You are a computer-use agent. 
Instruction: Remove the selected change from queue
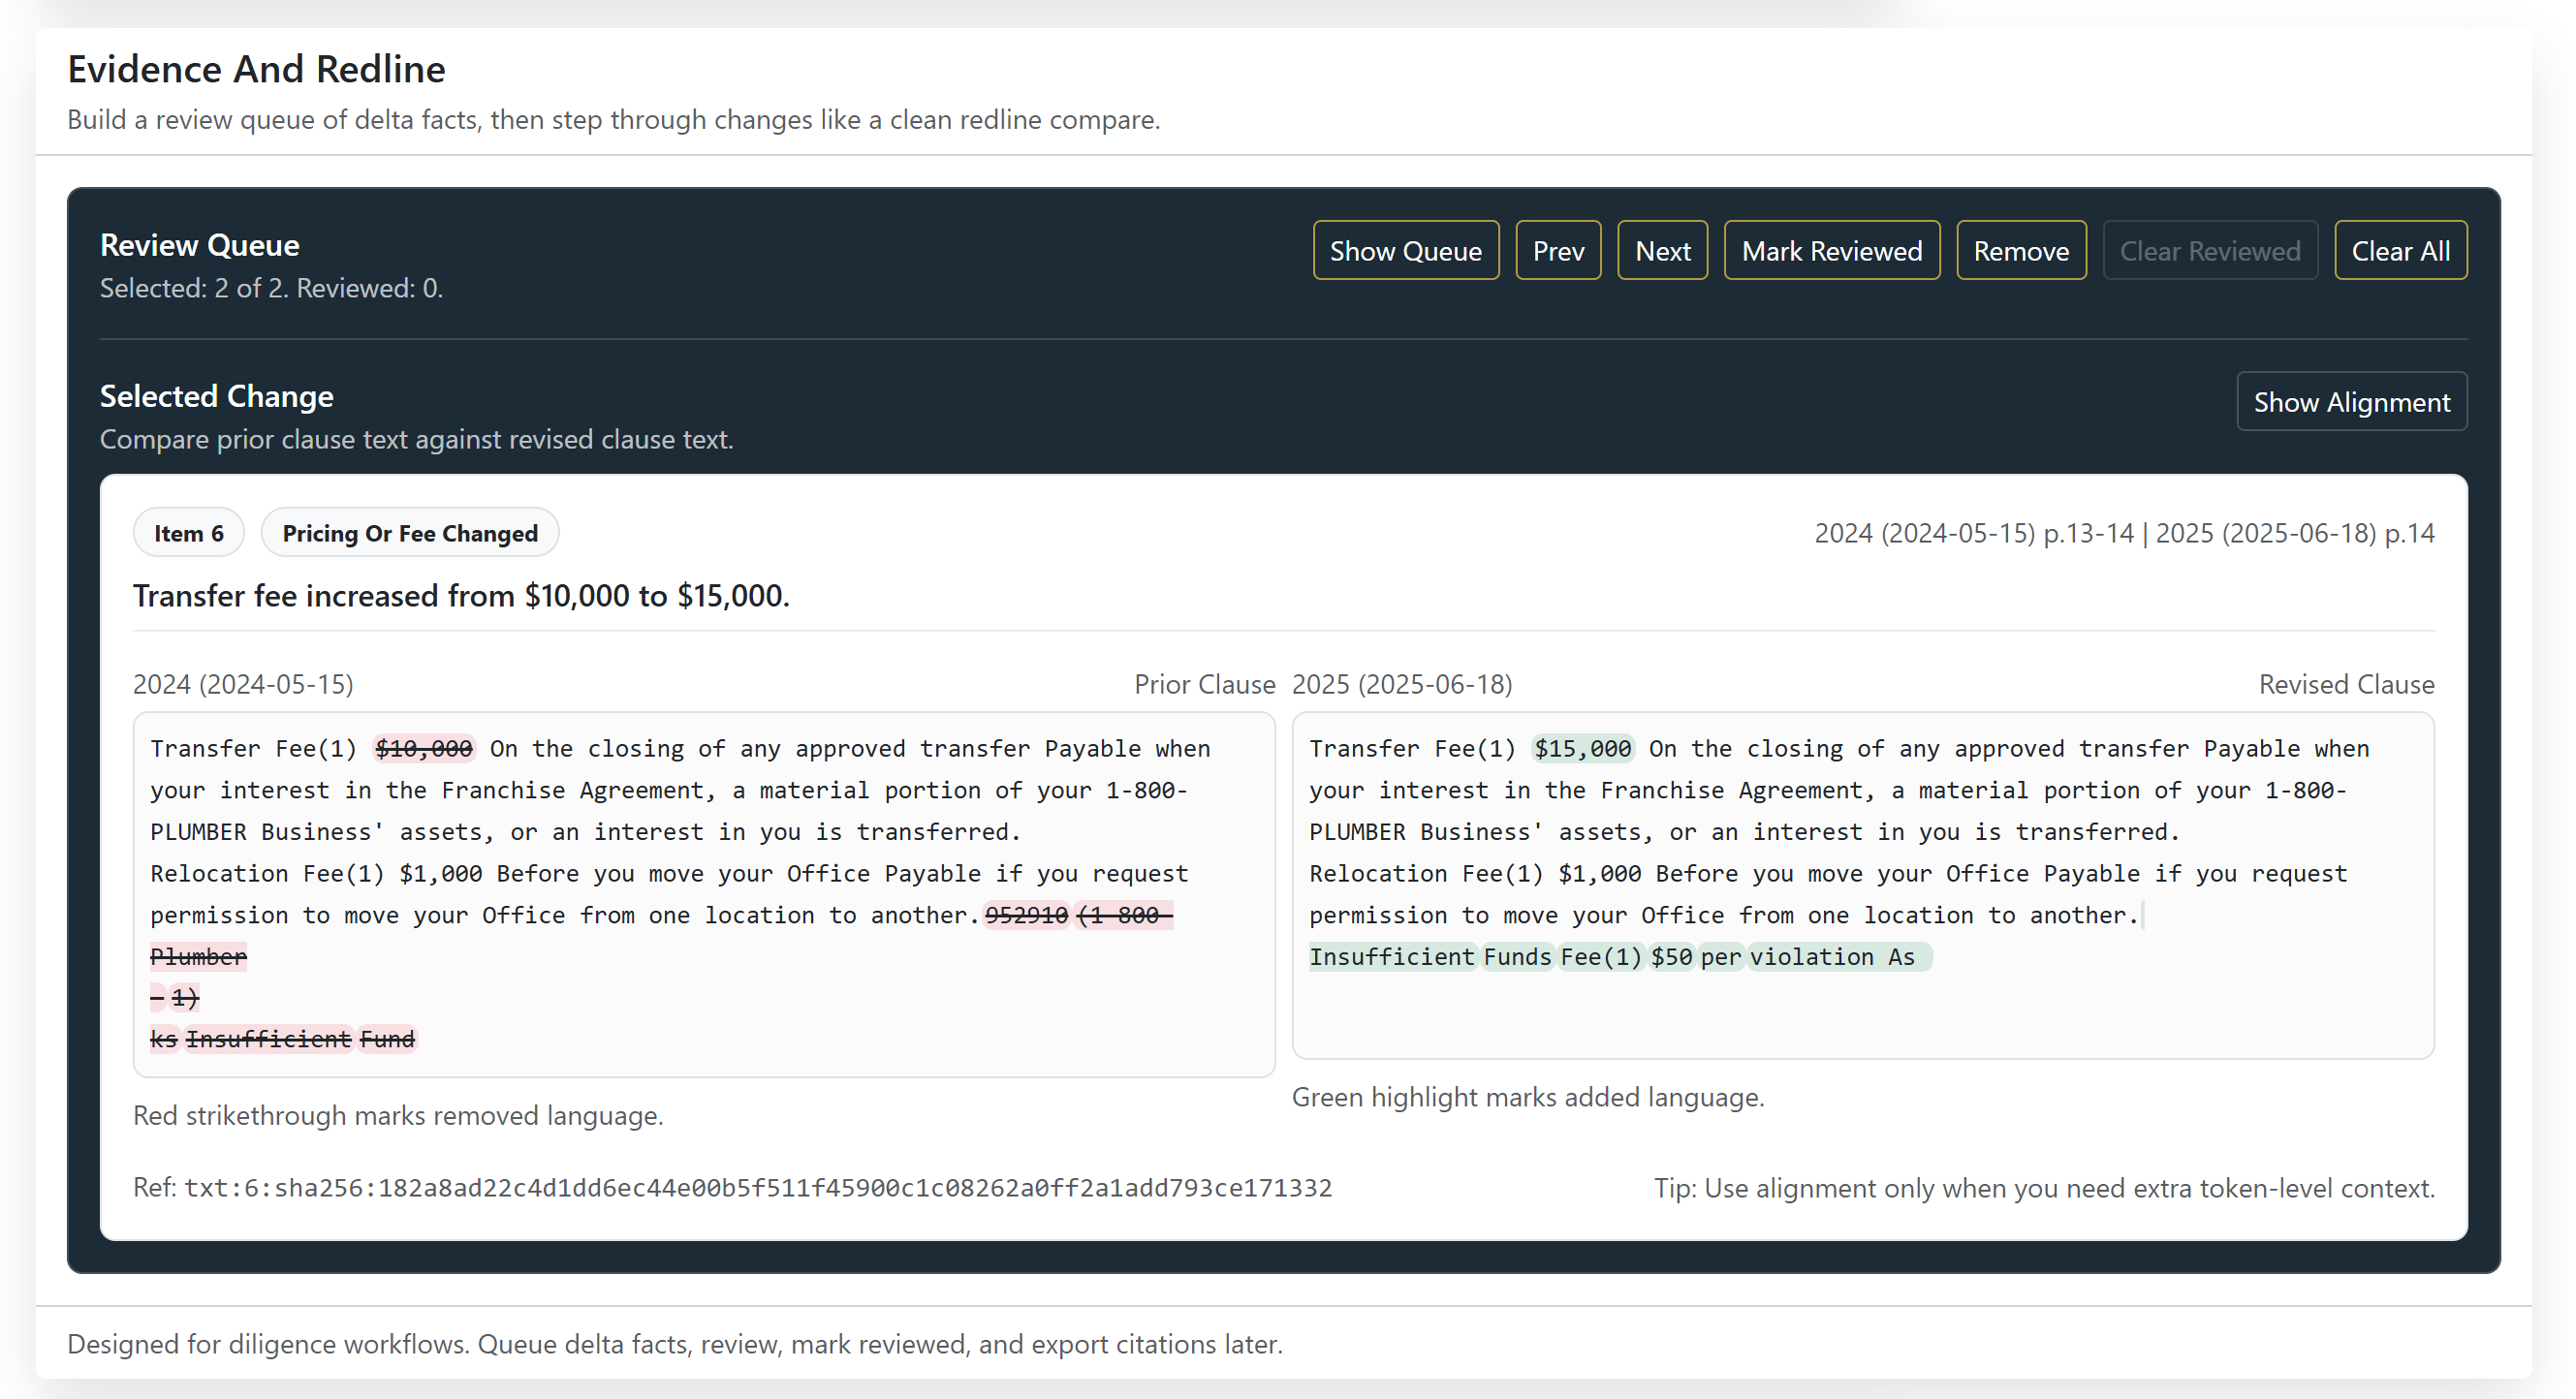click(2020, 250)
